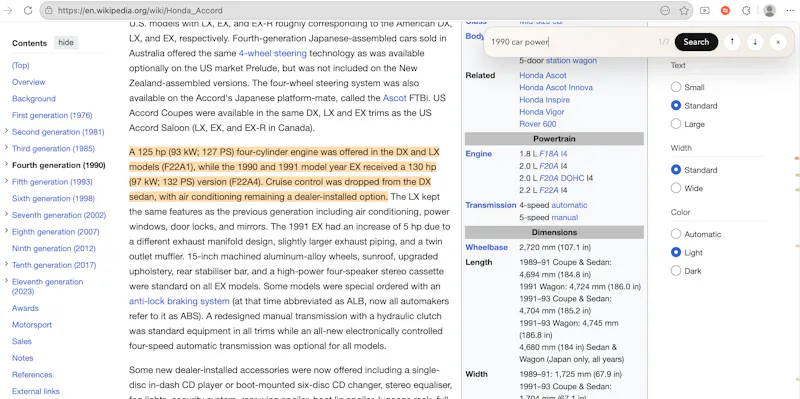The width and height of the screenshot is (800, 399).
Task: Go to External links in contents
Action: [36, 391]
